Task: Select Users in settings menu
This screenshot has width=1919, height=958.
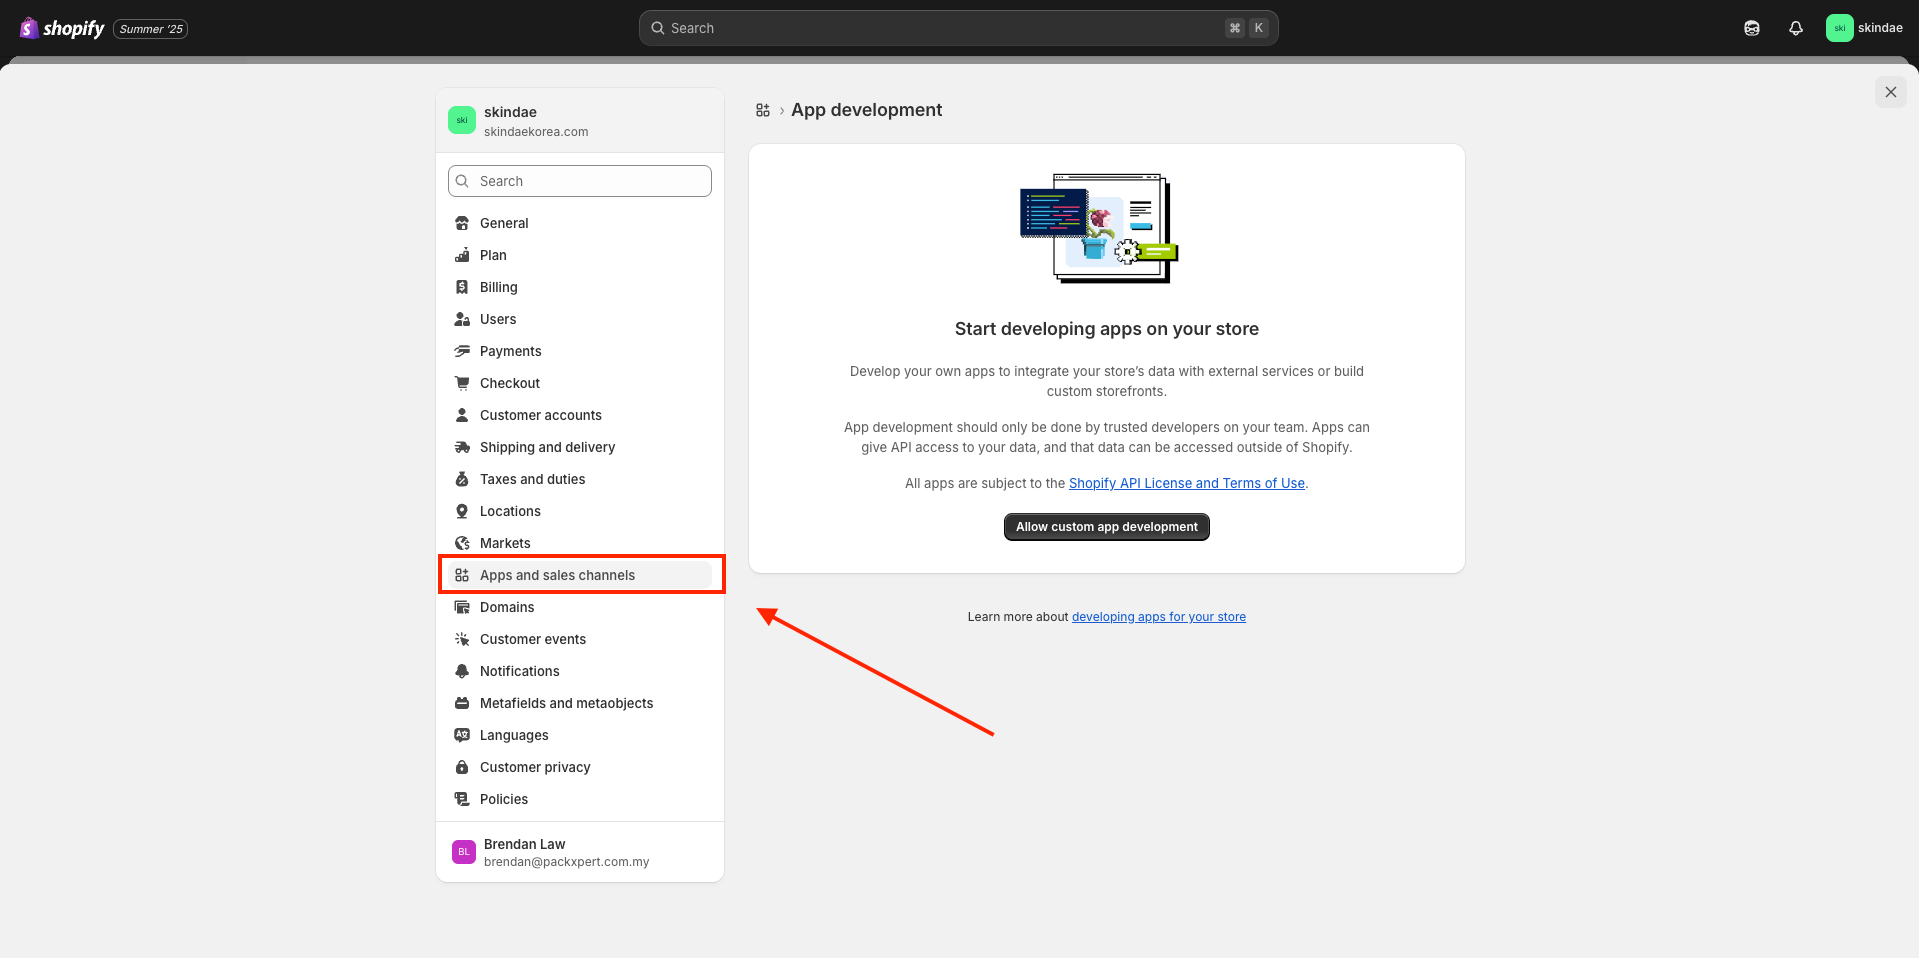Action: 580,319
